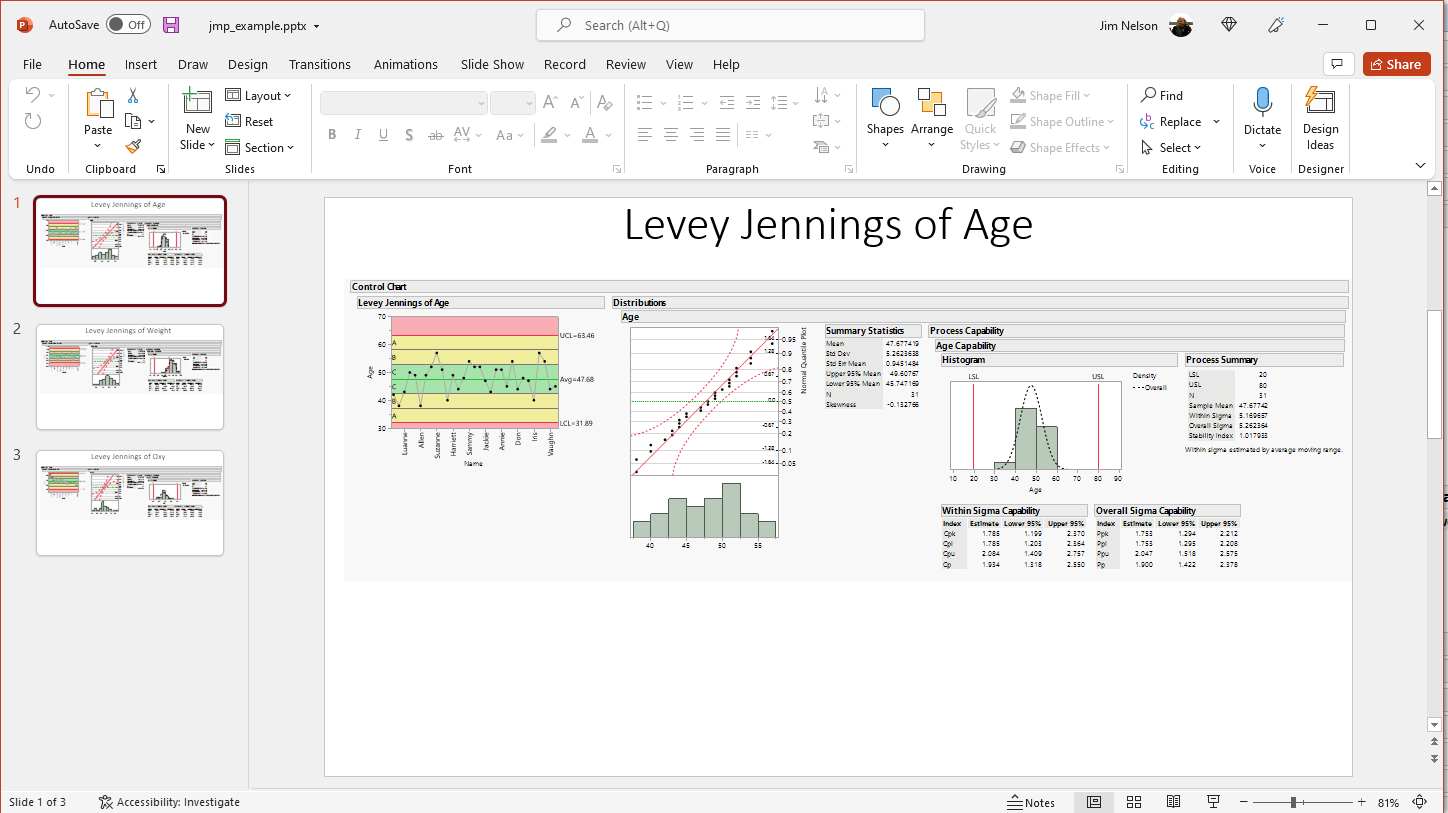Image resolution: width=1448 pixels, height=813 pixels.
Task: Click the Format Painter icon
Action: coord(131,146)
